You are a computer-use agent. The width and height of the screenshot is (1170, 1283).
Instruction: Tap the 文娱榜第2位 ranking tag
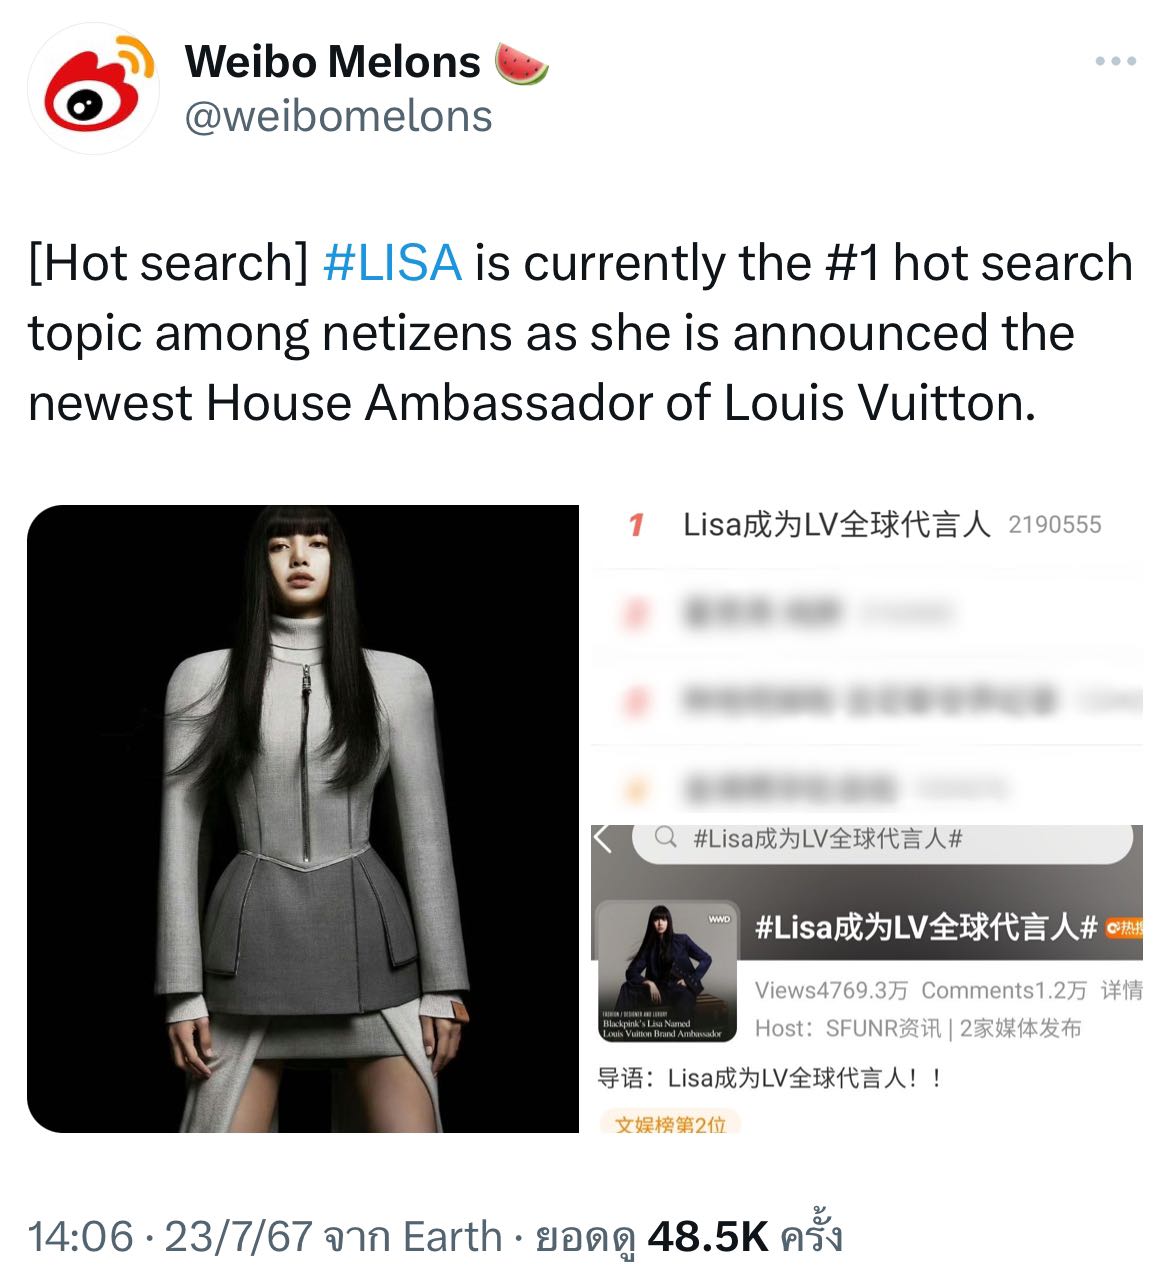tap(670, 1124)
